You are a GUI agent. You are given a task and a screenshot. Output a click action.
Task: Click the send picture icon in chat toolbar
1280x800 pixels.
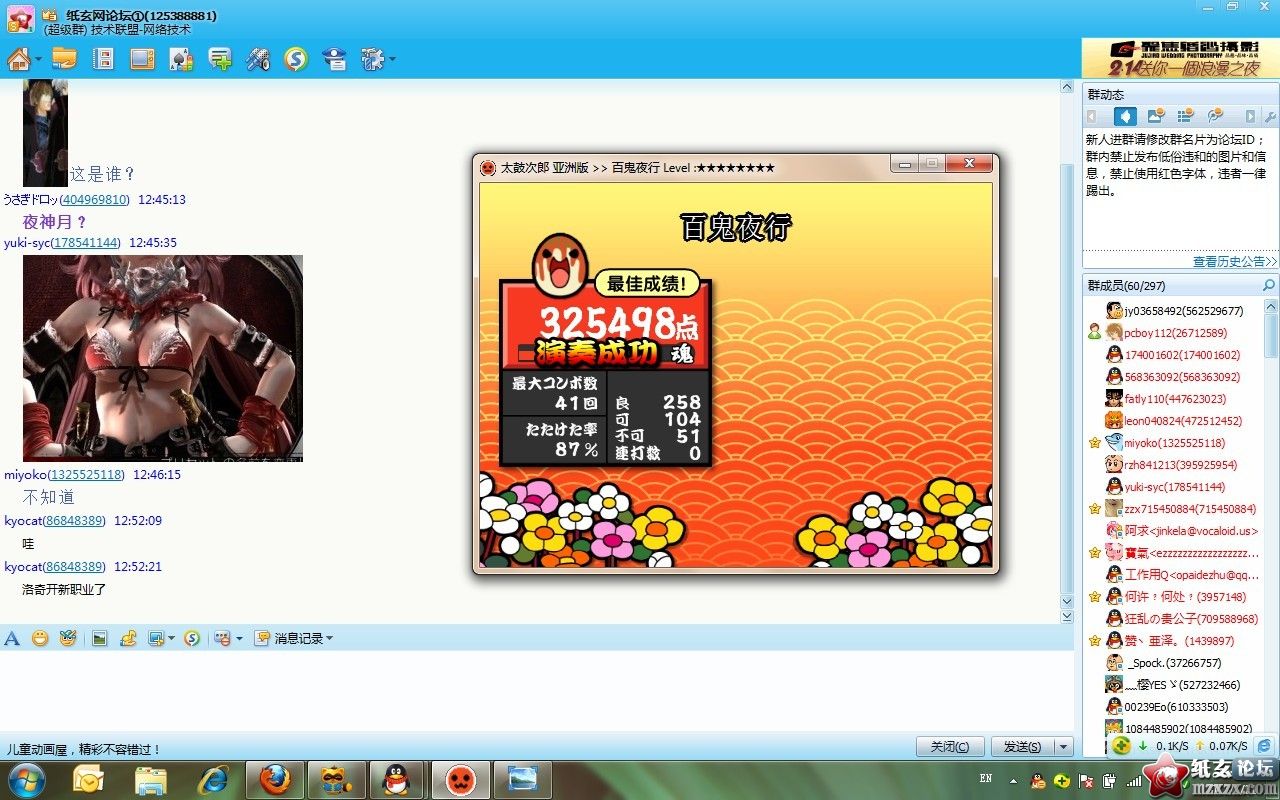tap(100, 638)
